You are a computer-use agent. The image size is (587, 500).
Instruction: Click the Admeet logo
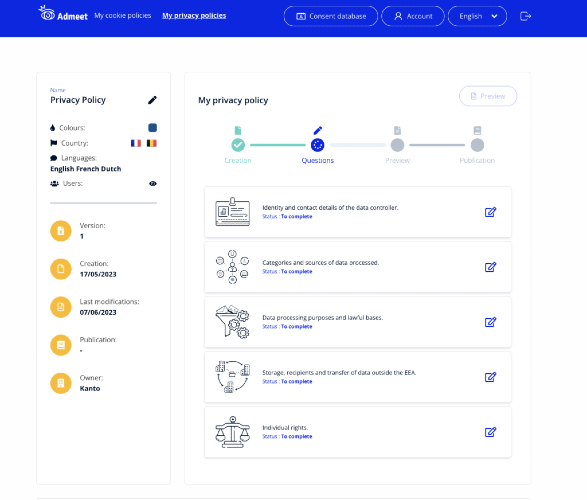[x=63, y=14]
